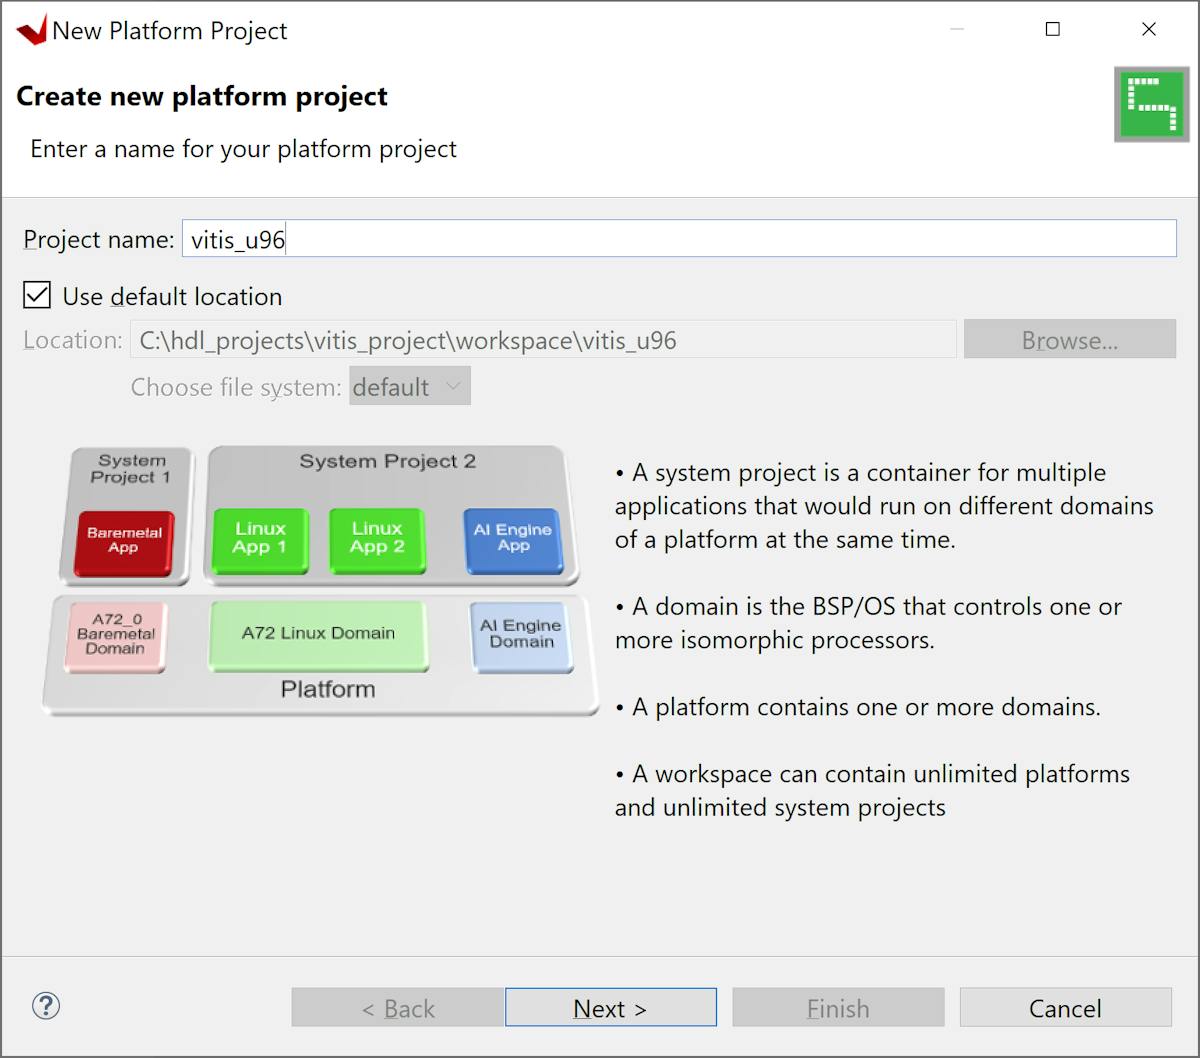Click the Back button
The image size is (1200, 1058).
397,1008
